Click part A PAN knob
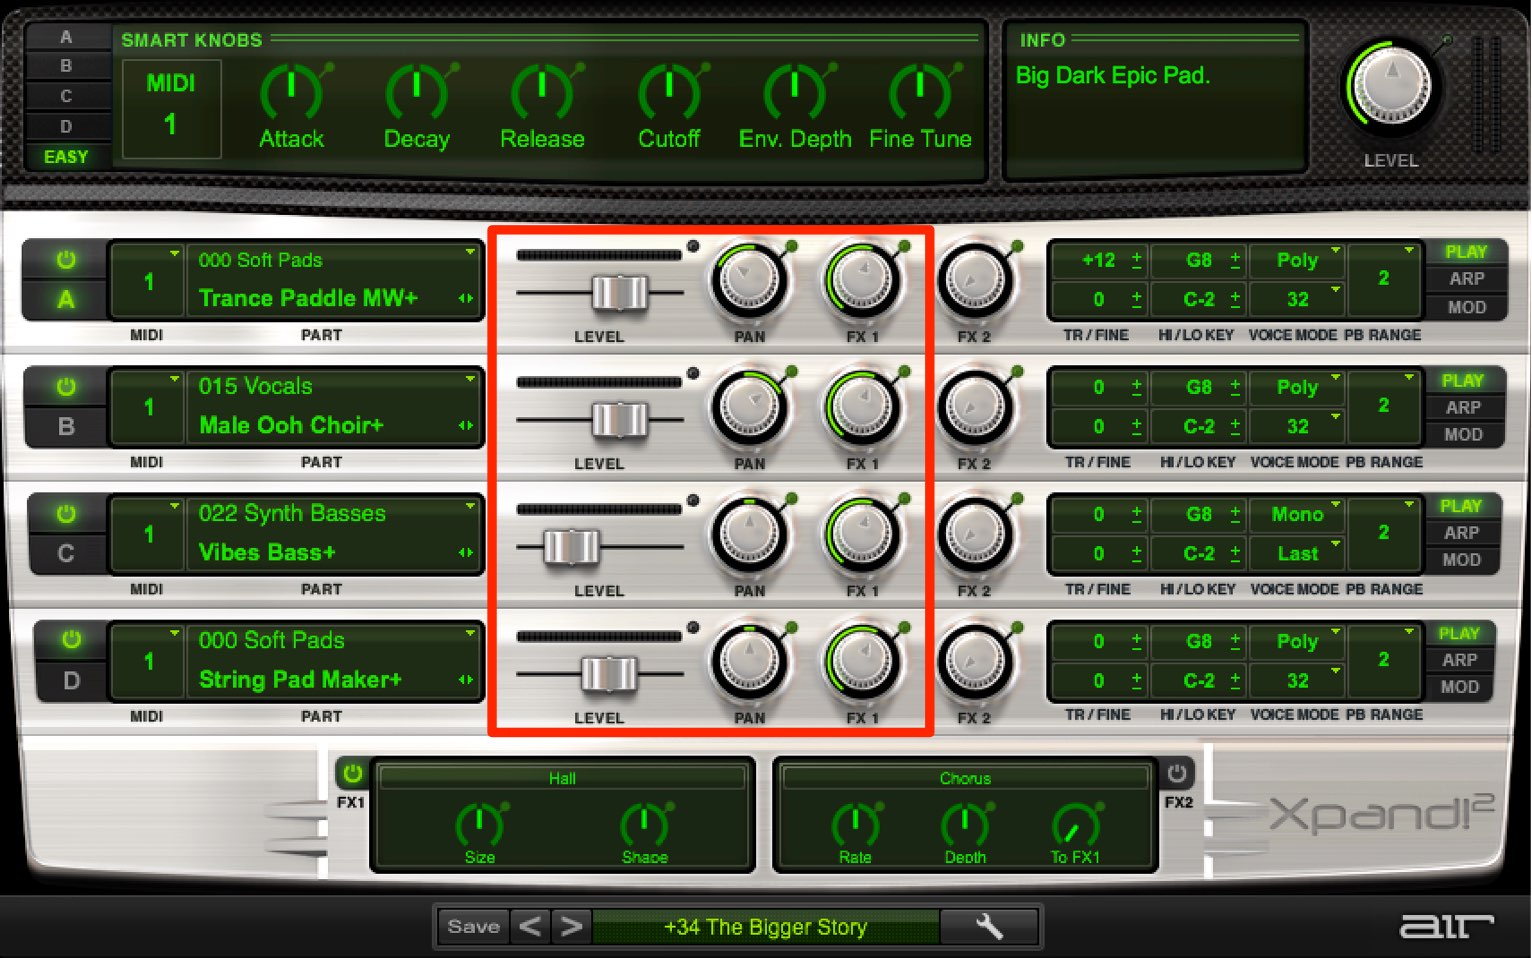Viewport: 1532px width, 958px height. 749,281
